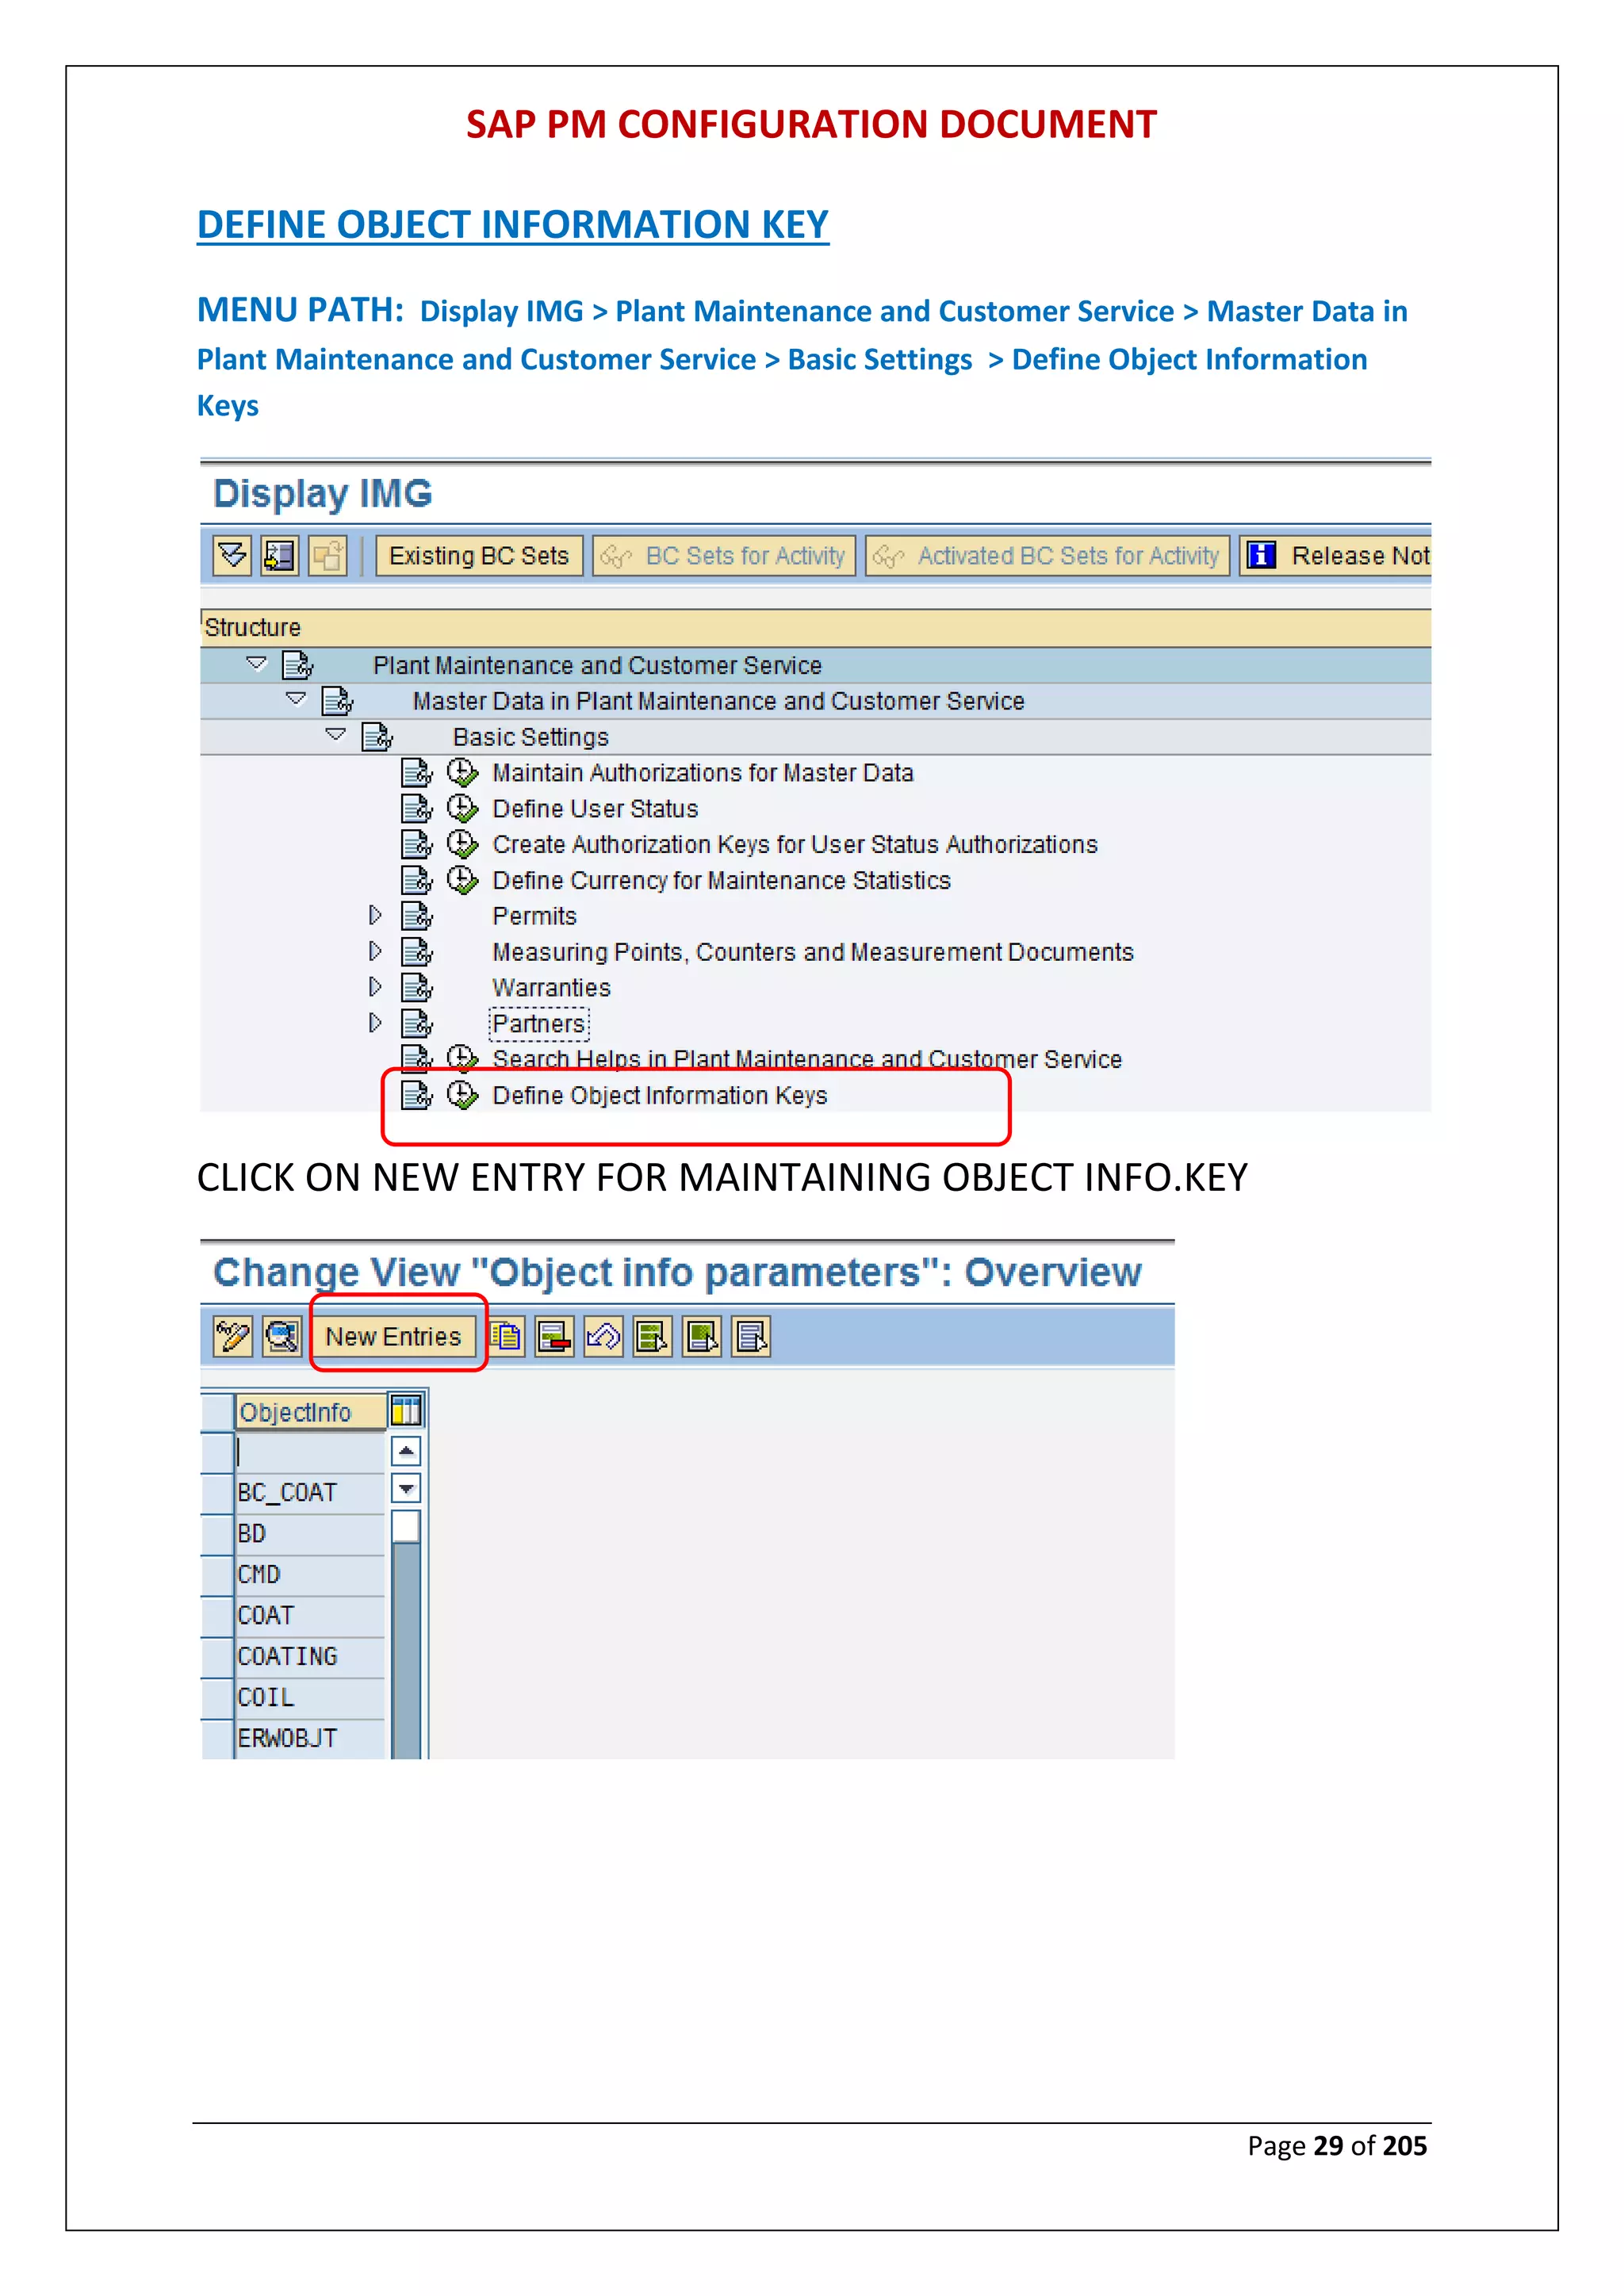Expand the Partners node
The width and height of the screenshot is (1624, 2296).
(375, 1023)
